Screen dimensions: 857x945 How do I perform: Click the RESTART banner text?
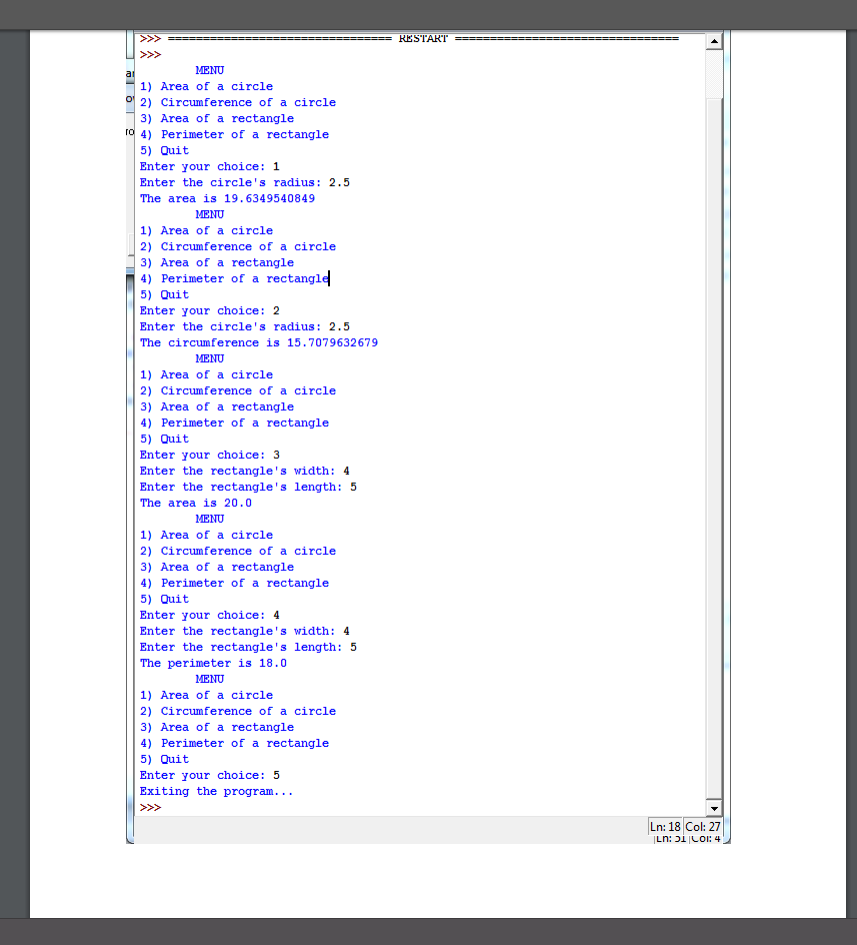424,38
